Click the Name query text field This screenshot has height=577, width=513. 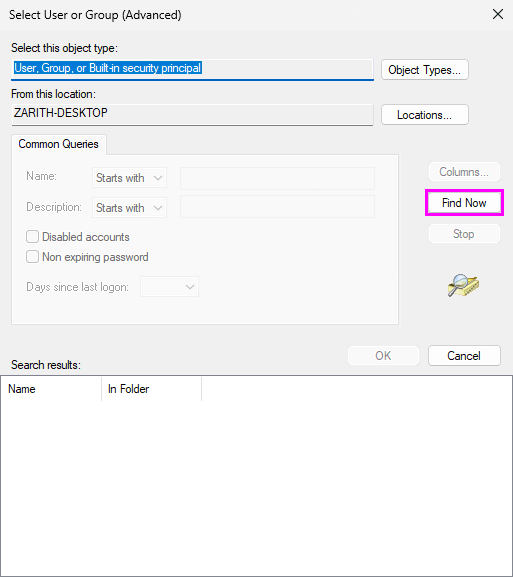tap(277, 178)
